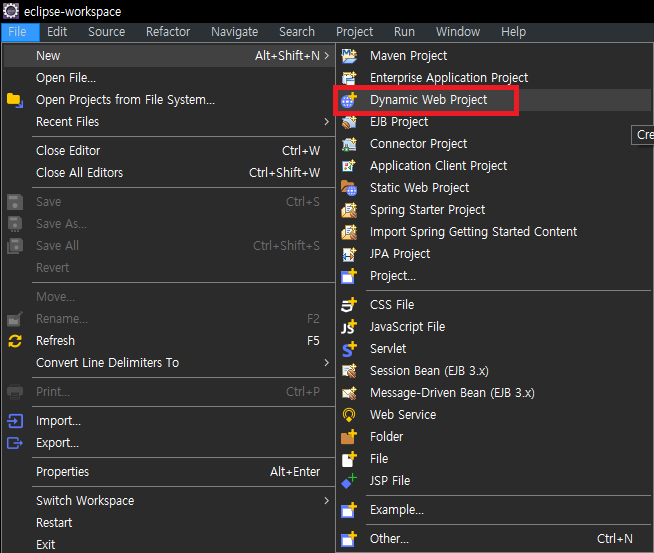Click the new Folder icon
The image size is (654, 553).
[349, 437]
